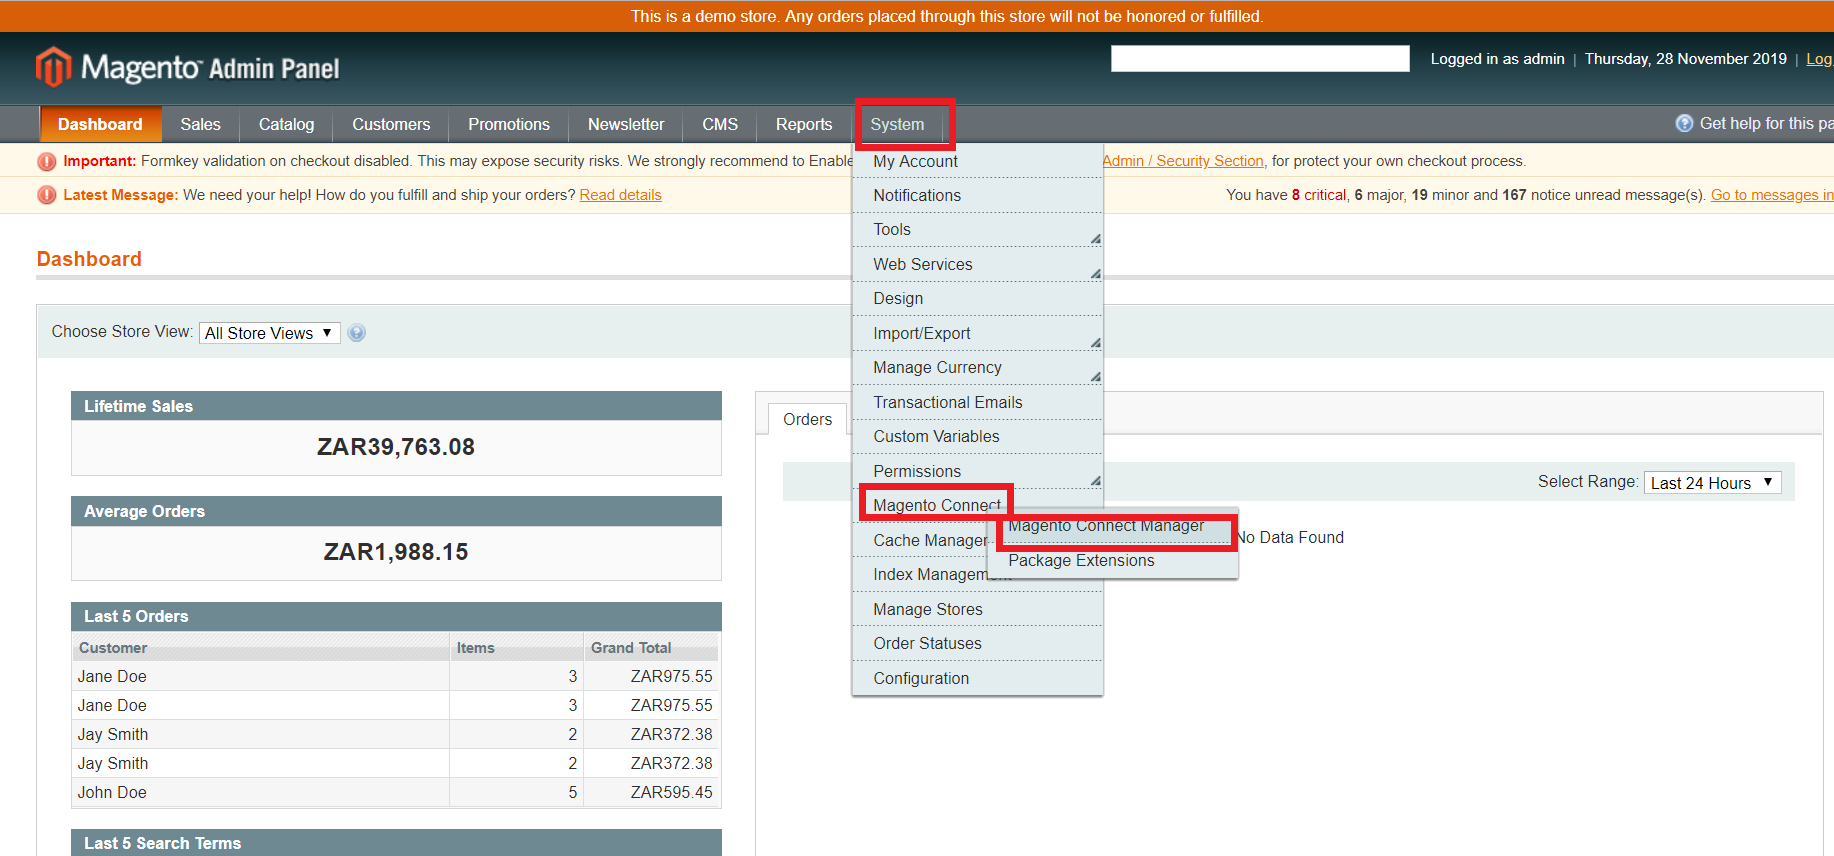Choose Package Extensions submenu item
This screenshot has width=1834, height=856.
pos(1113,560)
